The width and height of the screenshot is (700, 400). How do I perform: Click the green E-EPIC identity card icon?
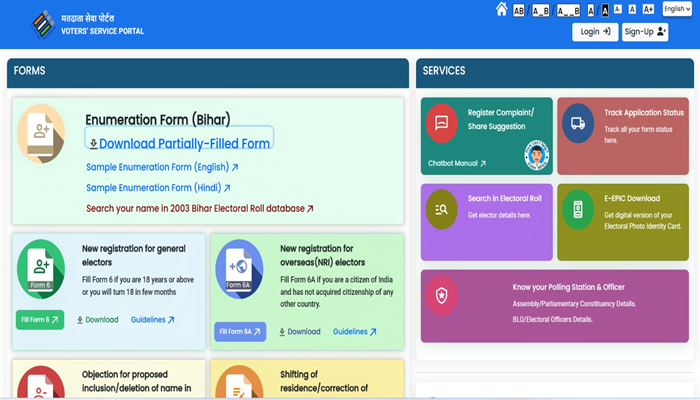(x=578, y=209)
